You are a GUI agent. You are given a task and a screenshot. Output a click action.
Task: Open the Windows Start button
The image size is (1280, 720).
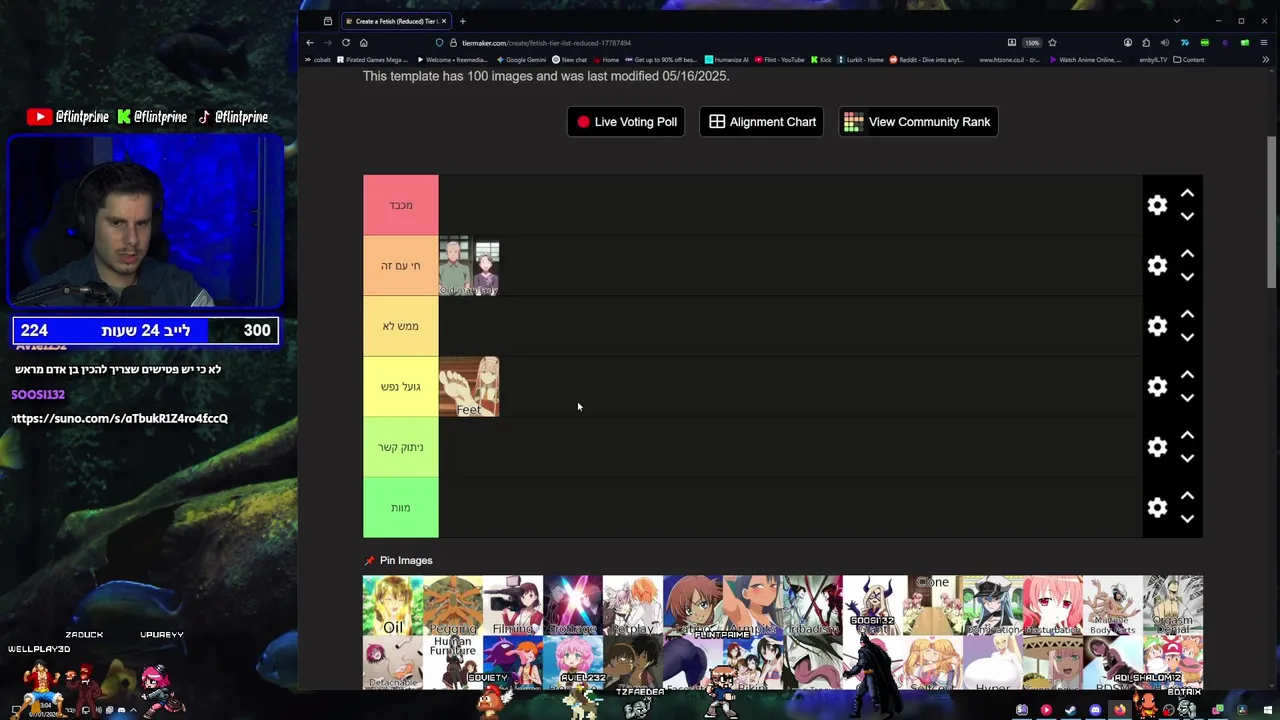coord(1268,710)
